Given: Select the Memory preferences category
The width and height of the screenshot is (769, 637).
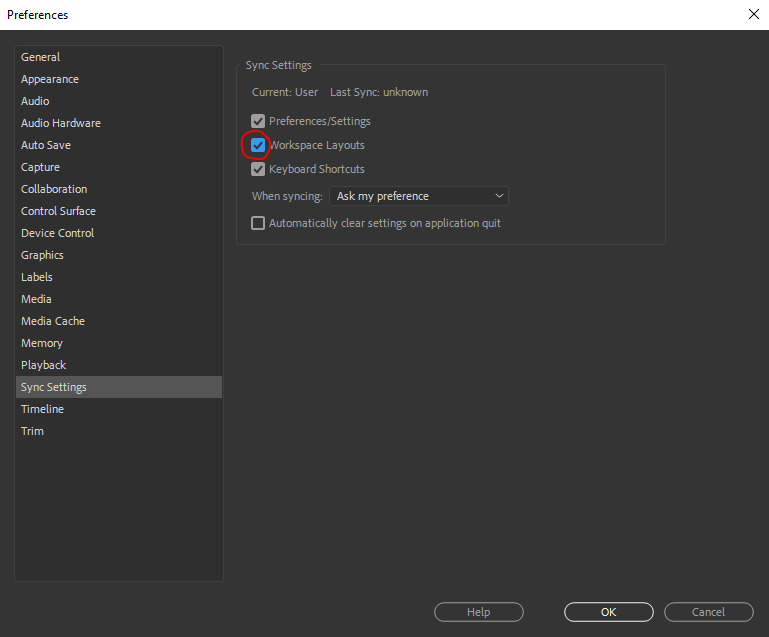Looking at the screenshot, I should point(42,343).
